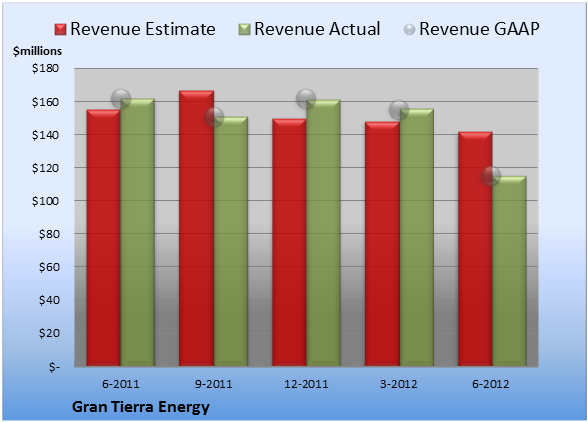Select the 'Revenue GAAP' legend label
The width and height of the screenshot is (588, 422).
(479, 29)
